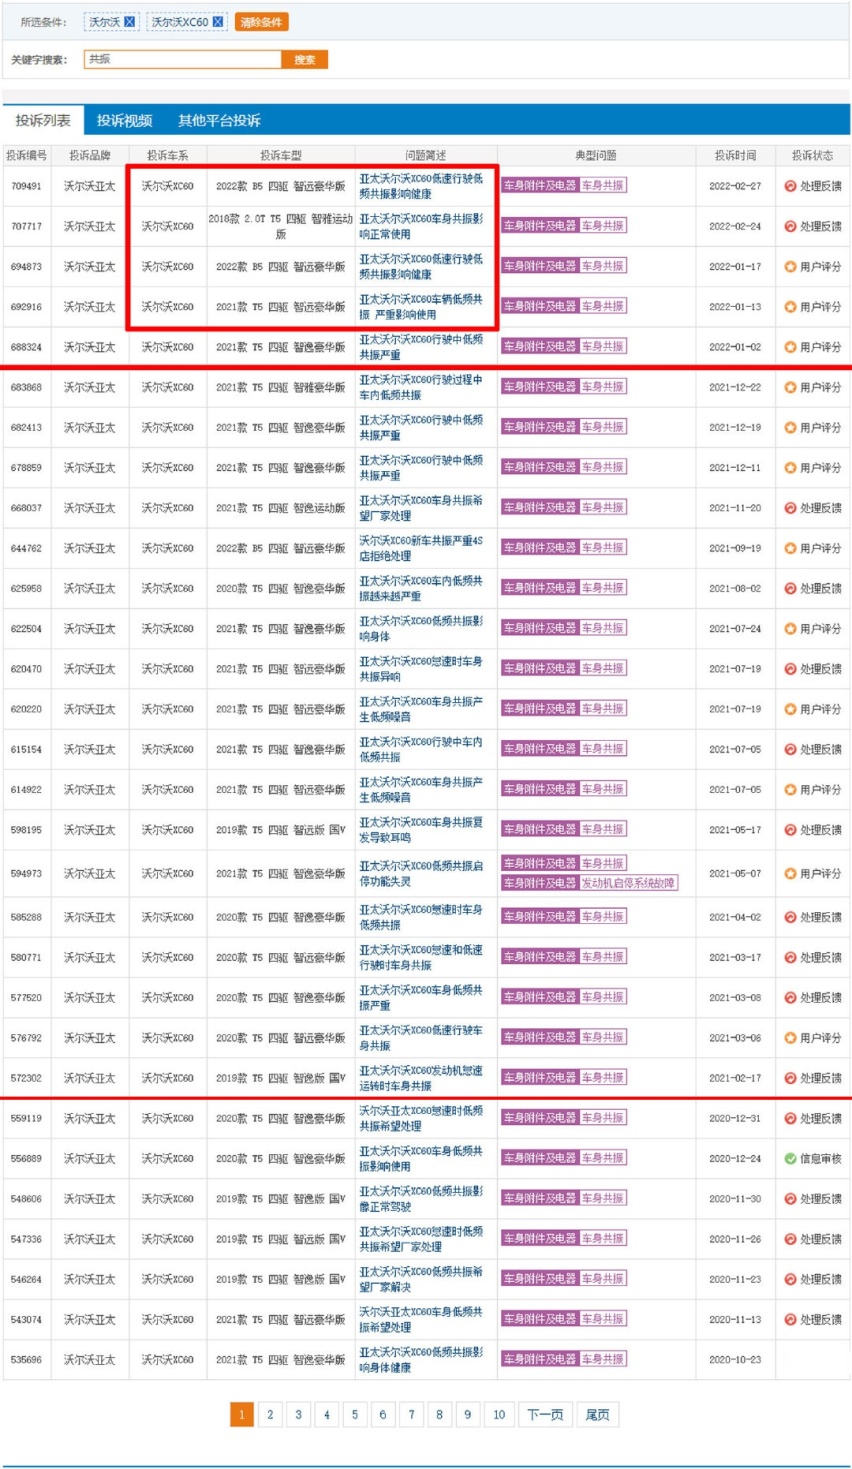Image resolution: width=852 pixels, height=1469 pixels.
Task: Open complaint link for row 709491
Action: point(421,186)
